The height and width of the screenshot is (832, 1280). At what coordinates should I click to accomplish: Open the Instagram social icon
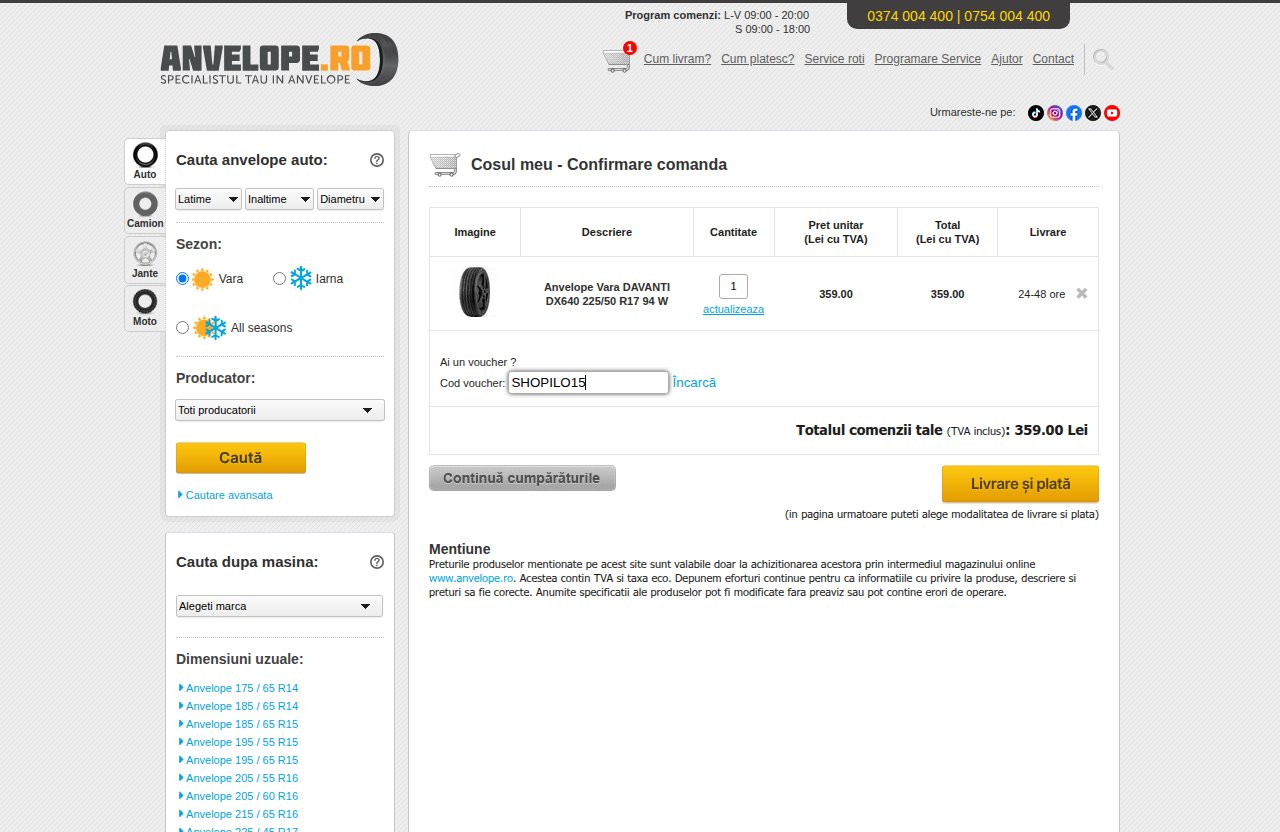click(1055, 113)
